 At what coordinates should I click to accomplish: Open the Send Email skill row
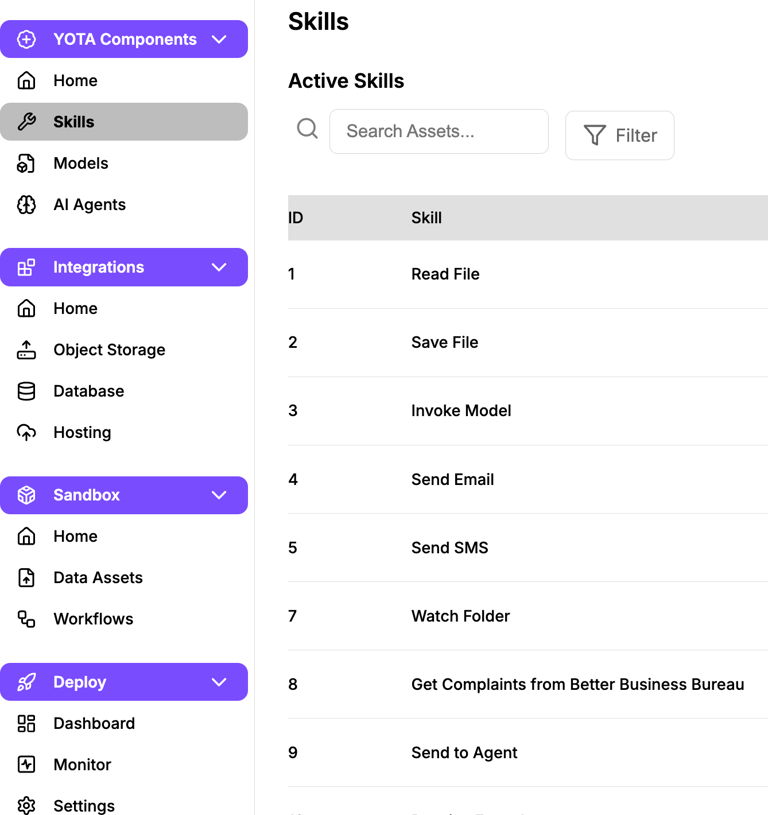click(x=452, y=480)
